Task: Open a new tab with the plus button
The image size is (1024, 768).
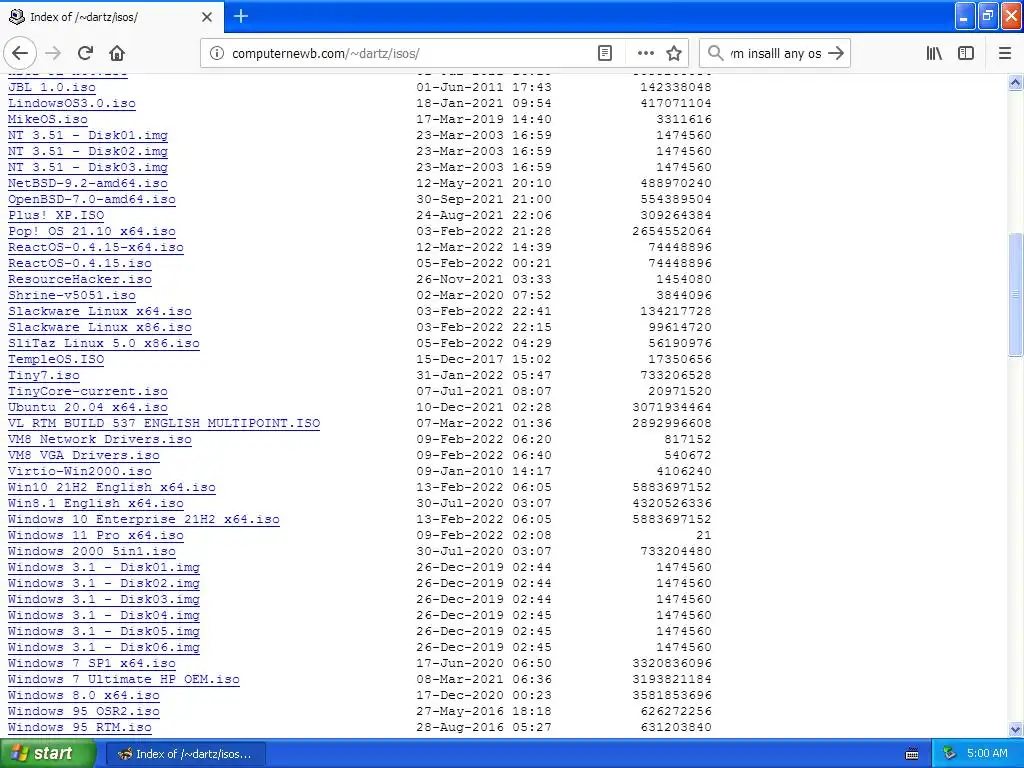Action: (241, 16)
